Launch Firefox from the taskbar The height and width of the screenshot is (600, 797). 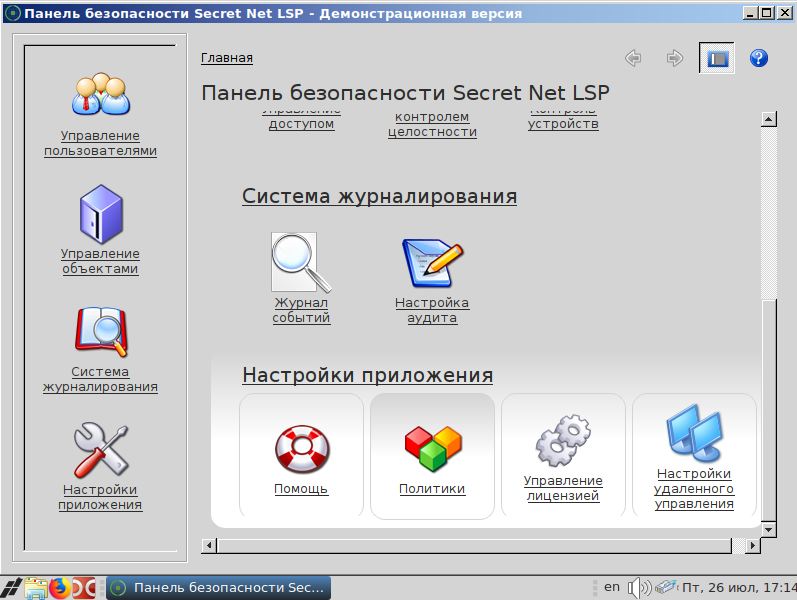click(x=59, y=588)
